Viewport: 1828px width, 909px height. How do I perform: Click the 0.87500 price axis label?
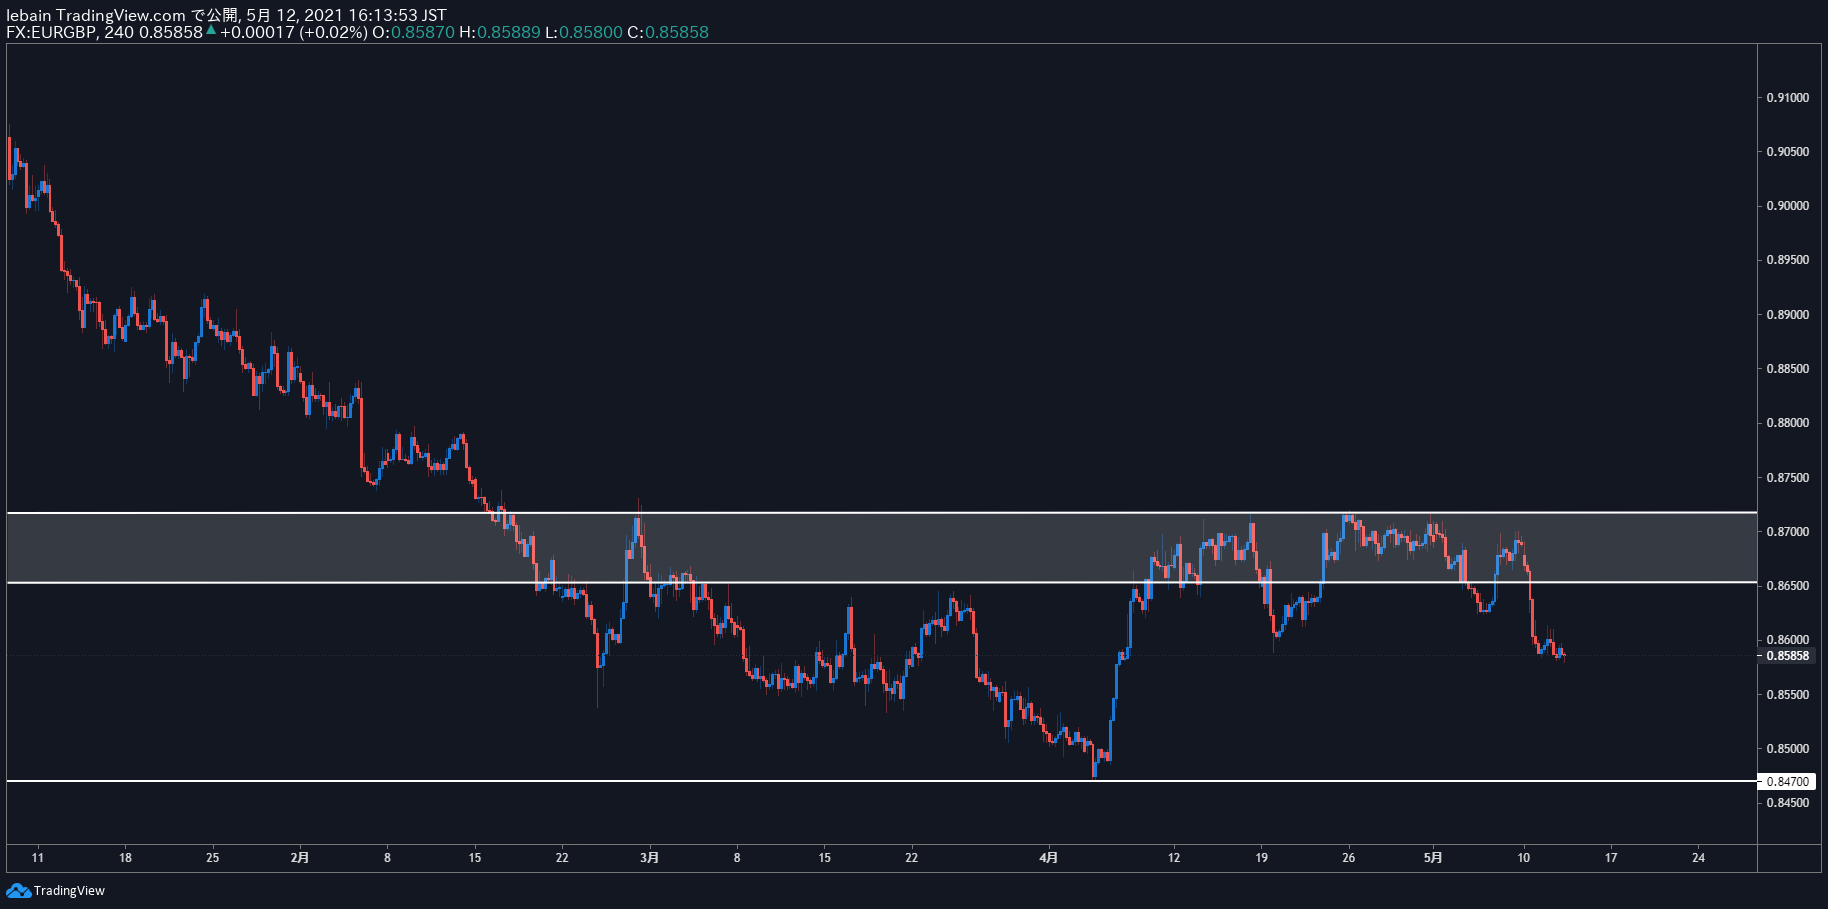pyautogui.click(x=1787, y=478)
